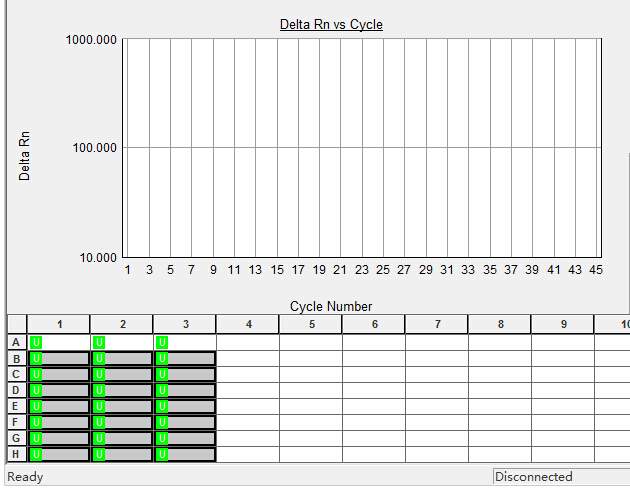This screenshot has width=630, height=492.
Task: Click the 1000.000 y-axis value
Action: point(91,40)
